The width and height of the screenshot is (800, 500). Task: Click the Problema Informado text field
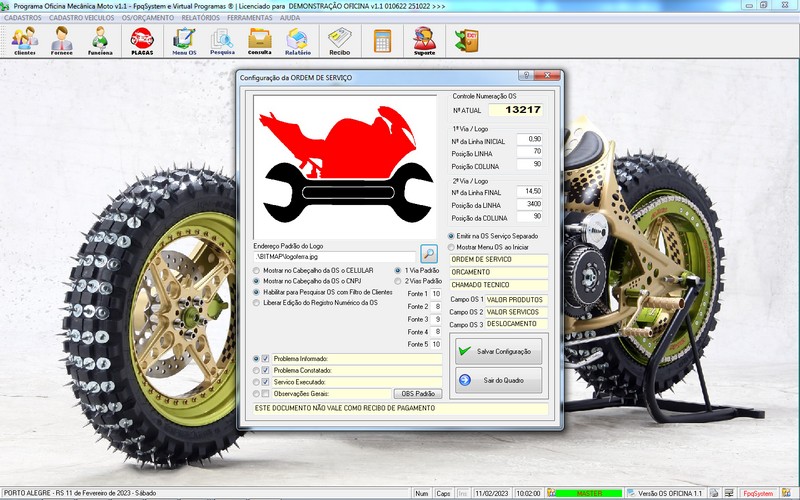tap(357, 359)
